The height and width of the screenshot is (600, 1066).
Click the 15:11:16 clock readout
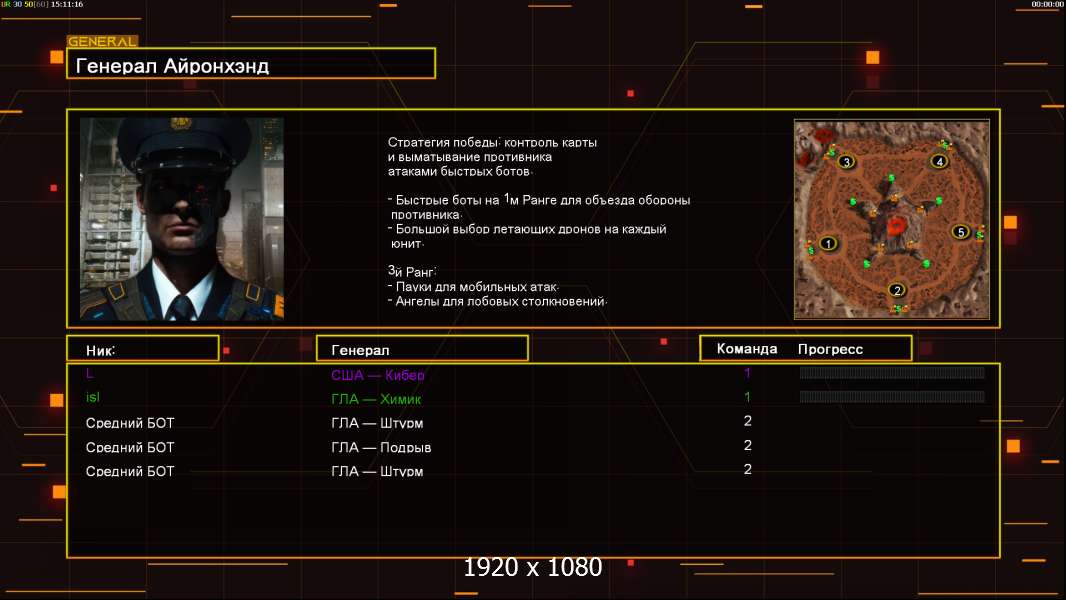67,4
